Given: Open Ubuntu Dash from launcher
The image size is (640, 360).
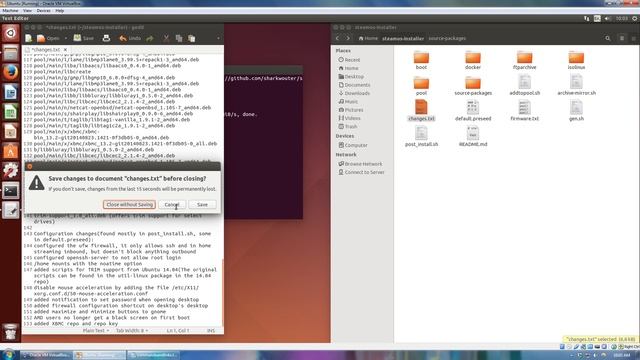Looking at the screenshot, I should (x=11, y=33).
